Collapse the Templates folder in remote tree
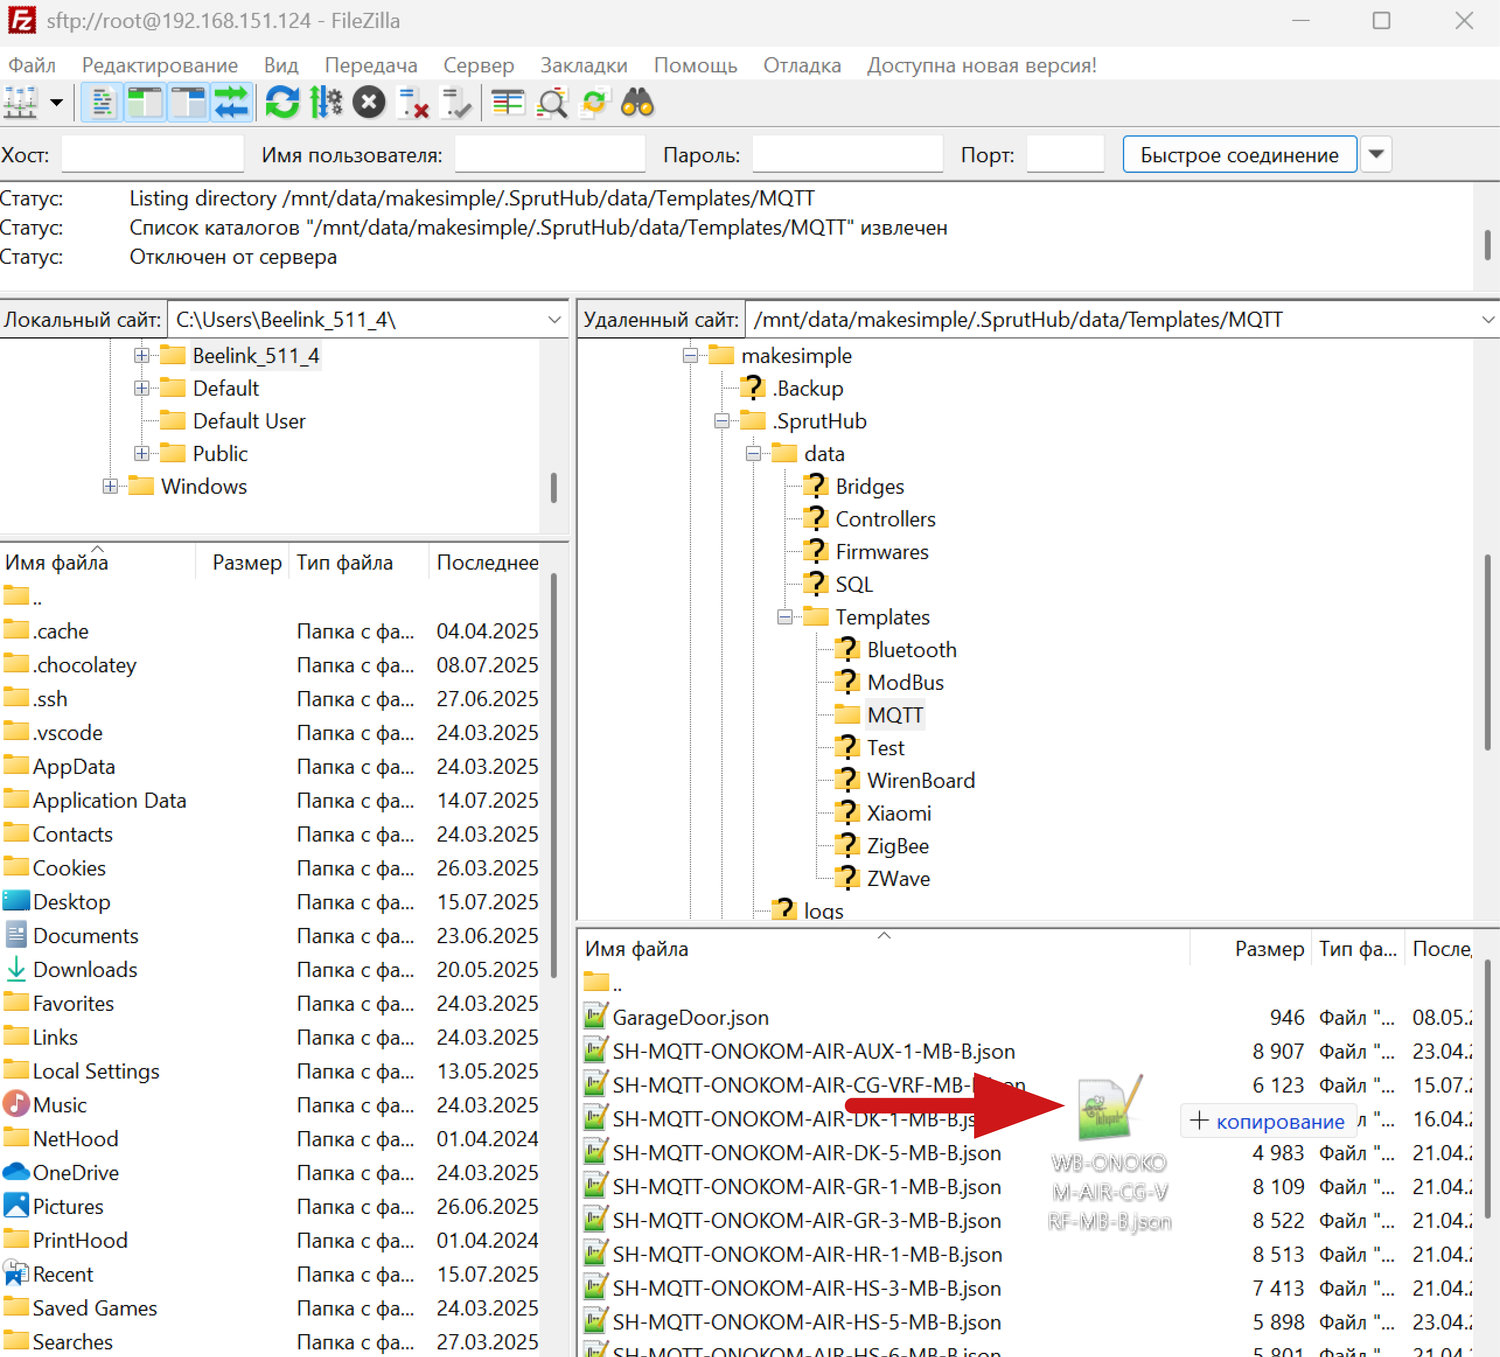Screen dimensions: 1500x1357 (785, 617)
